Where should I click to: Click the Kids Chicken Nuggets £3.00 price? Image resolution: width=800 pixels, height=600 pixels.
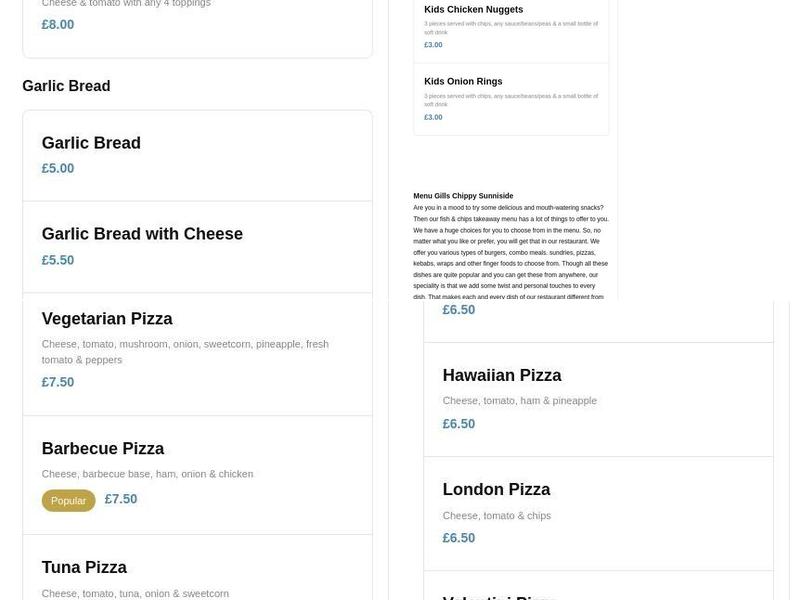click(433, 45)
